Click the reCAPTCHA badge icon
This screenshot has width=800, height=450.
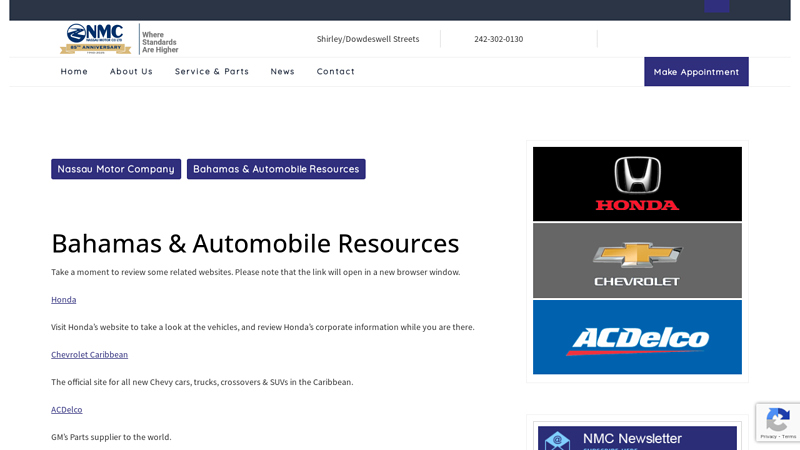[x=778, y=422]
